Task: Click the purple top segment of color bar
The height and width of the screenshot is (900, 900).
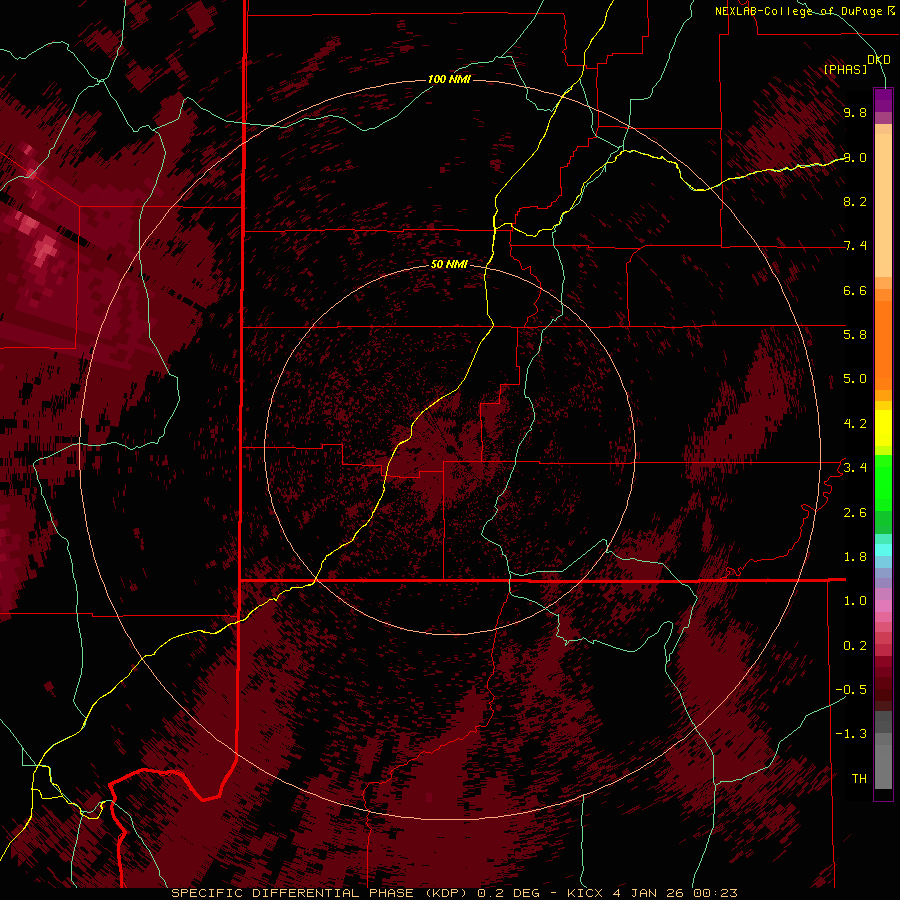Action: pyautogui.click(x=883, y=100)
